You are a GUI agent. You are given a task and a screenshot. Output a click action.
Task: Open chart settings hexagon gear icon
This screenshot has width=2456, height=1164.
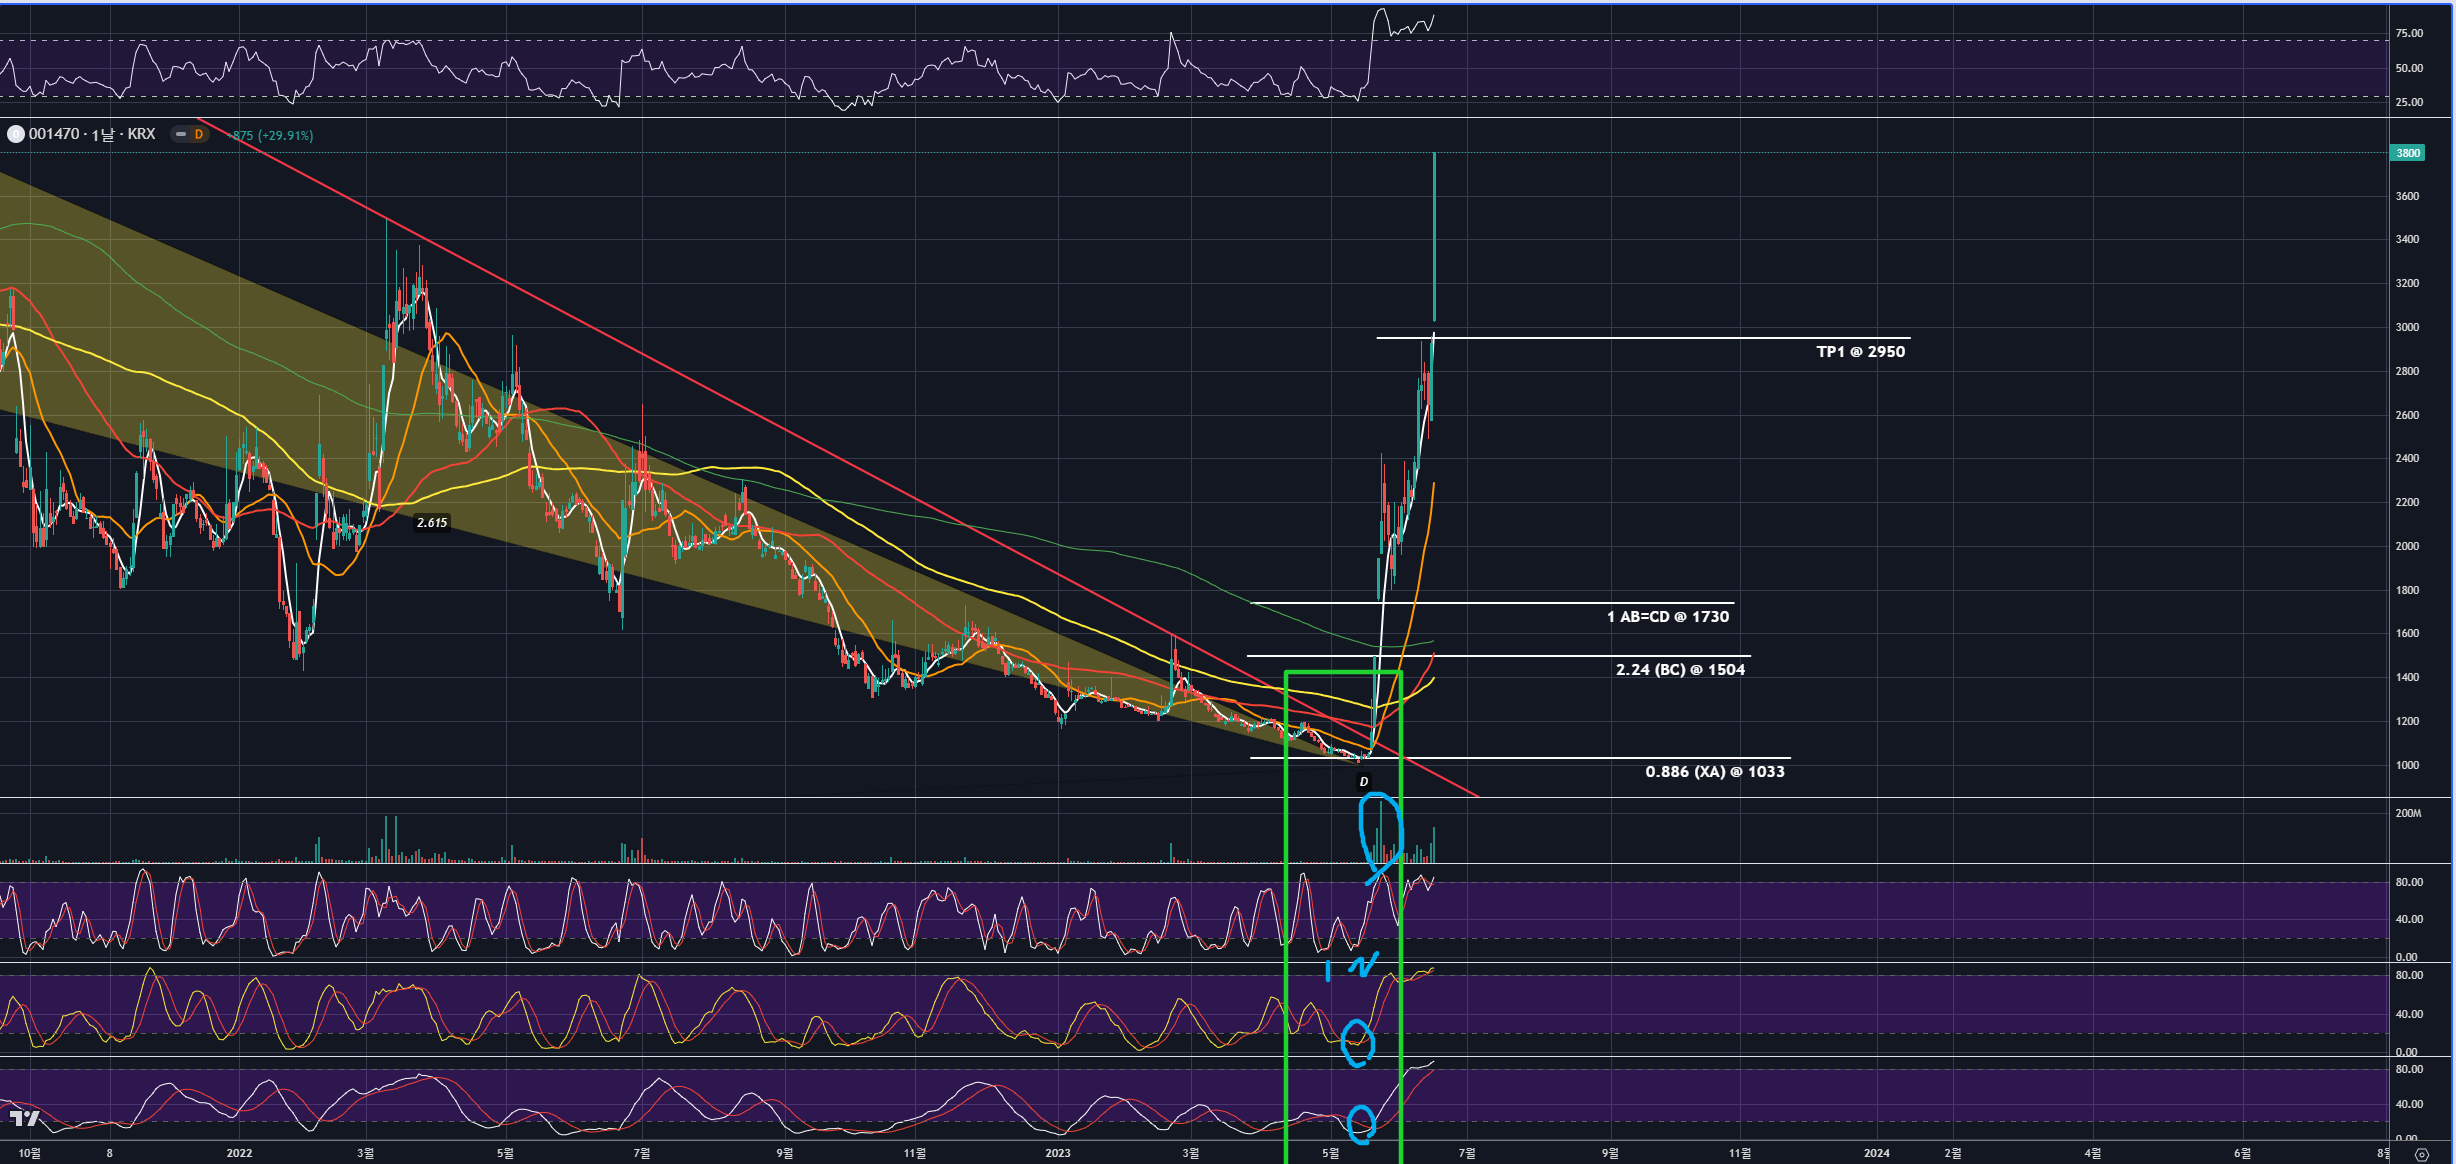coord(2421,1154)
